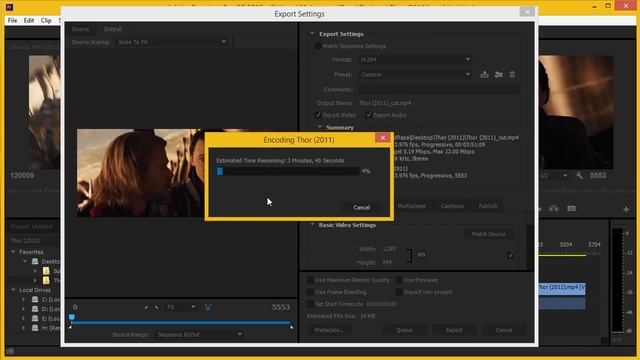Click the status icon in bottom-left corner
The width and height of the screenshot is (640, 360).
[x=10, y=351]
